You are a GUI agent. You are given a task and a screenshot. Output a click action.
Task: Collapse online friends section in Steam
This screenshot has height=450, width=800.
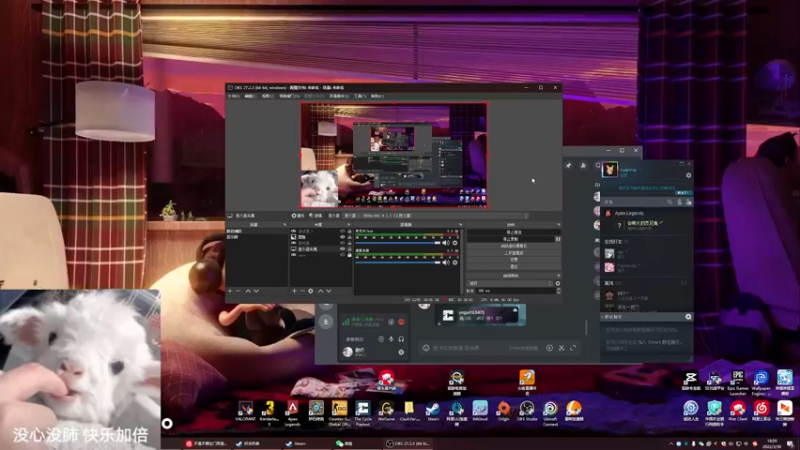click(x=617, y=242)
